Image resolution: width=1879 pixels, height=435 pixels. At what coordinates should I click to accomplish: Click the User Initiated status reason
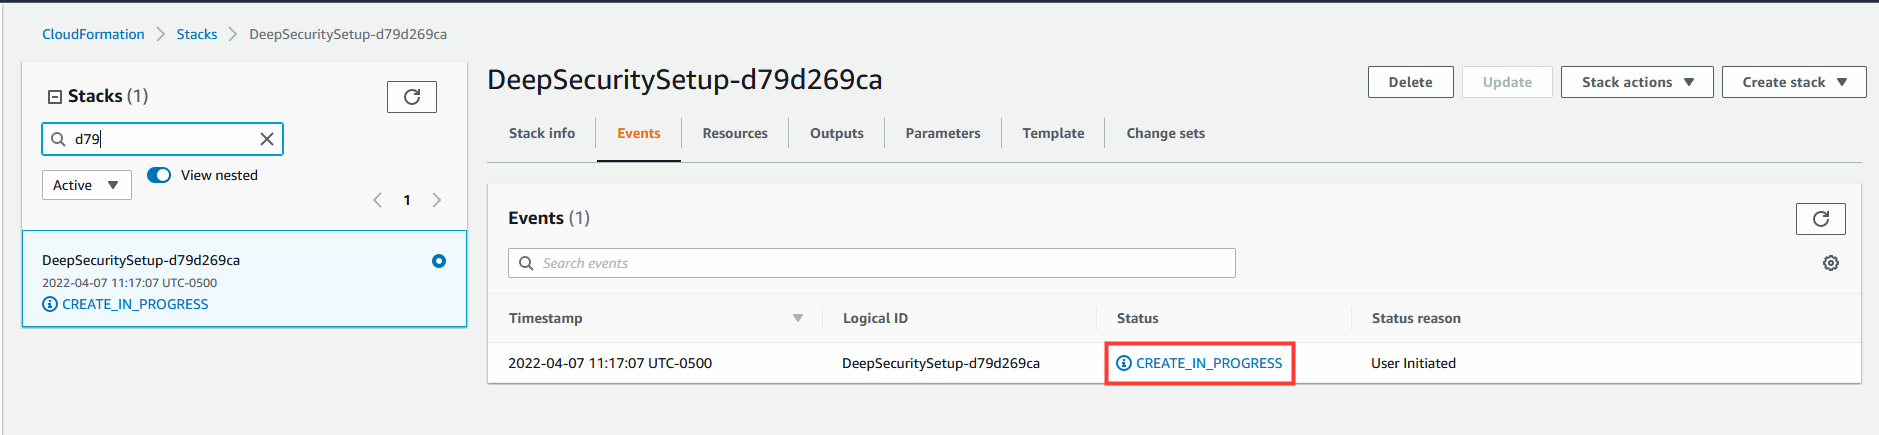tap(1413, 363)
